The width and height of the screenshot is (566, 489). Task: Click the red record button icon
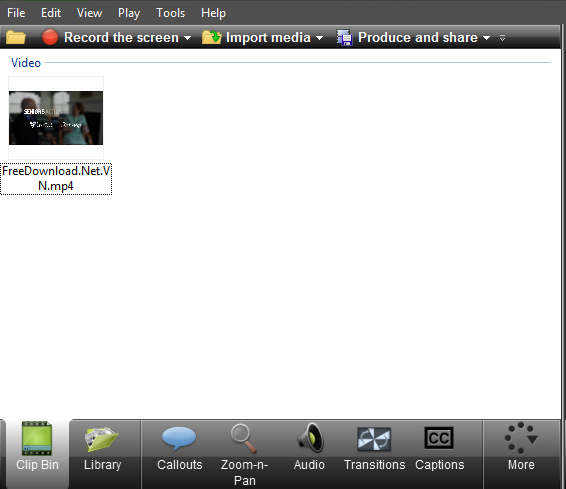click(50, 37)
